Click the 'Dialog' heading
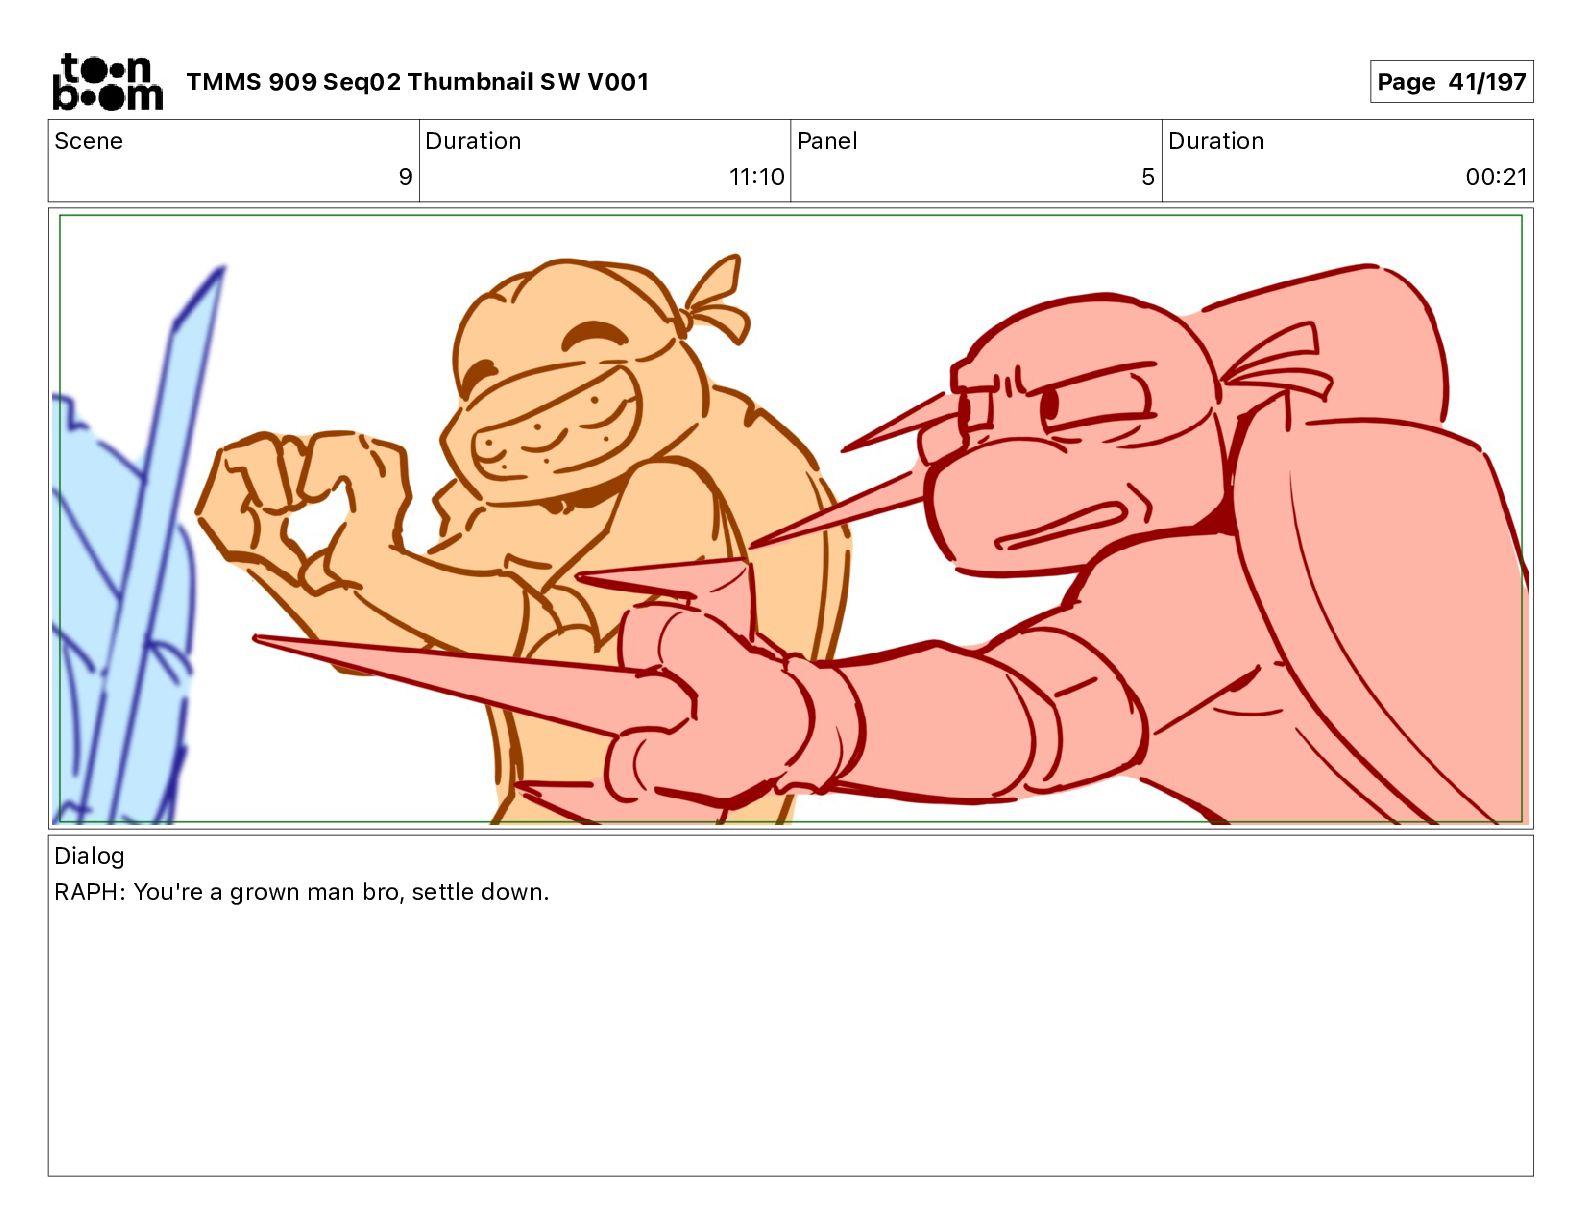 89,856
